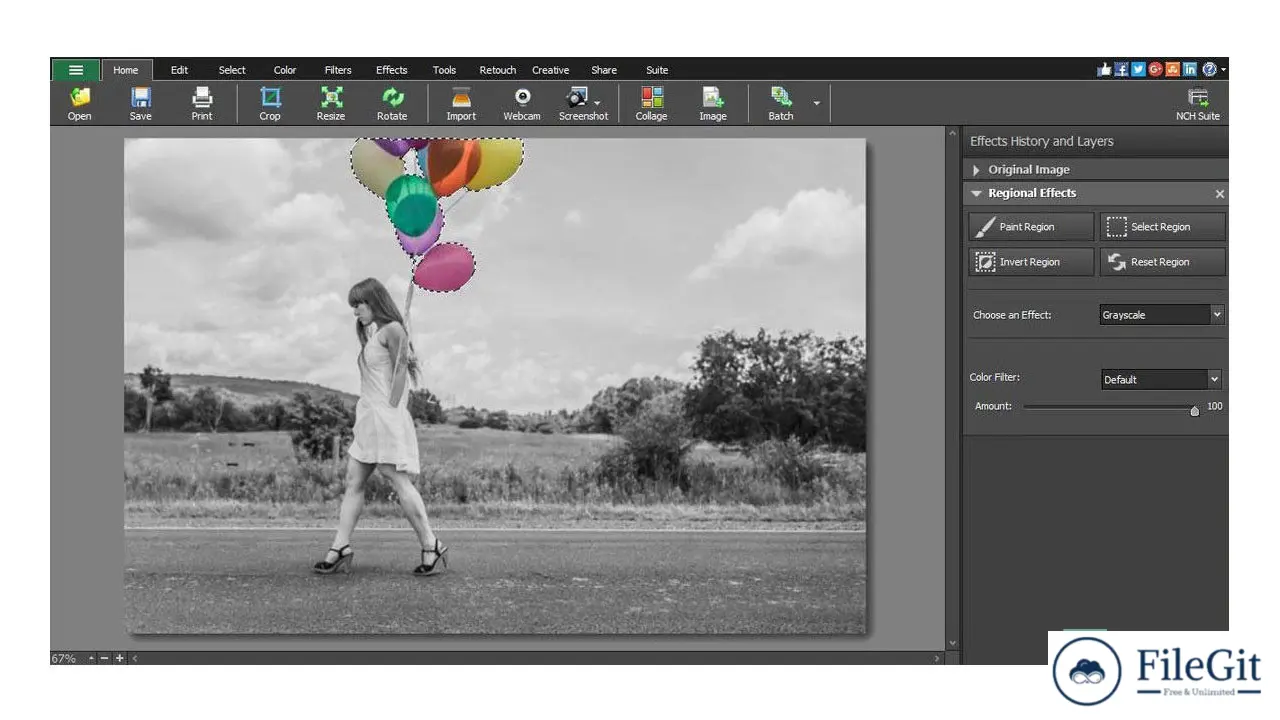
Task: Click the pink balloon in the image
Action: [444, 268]
